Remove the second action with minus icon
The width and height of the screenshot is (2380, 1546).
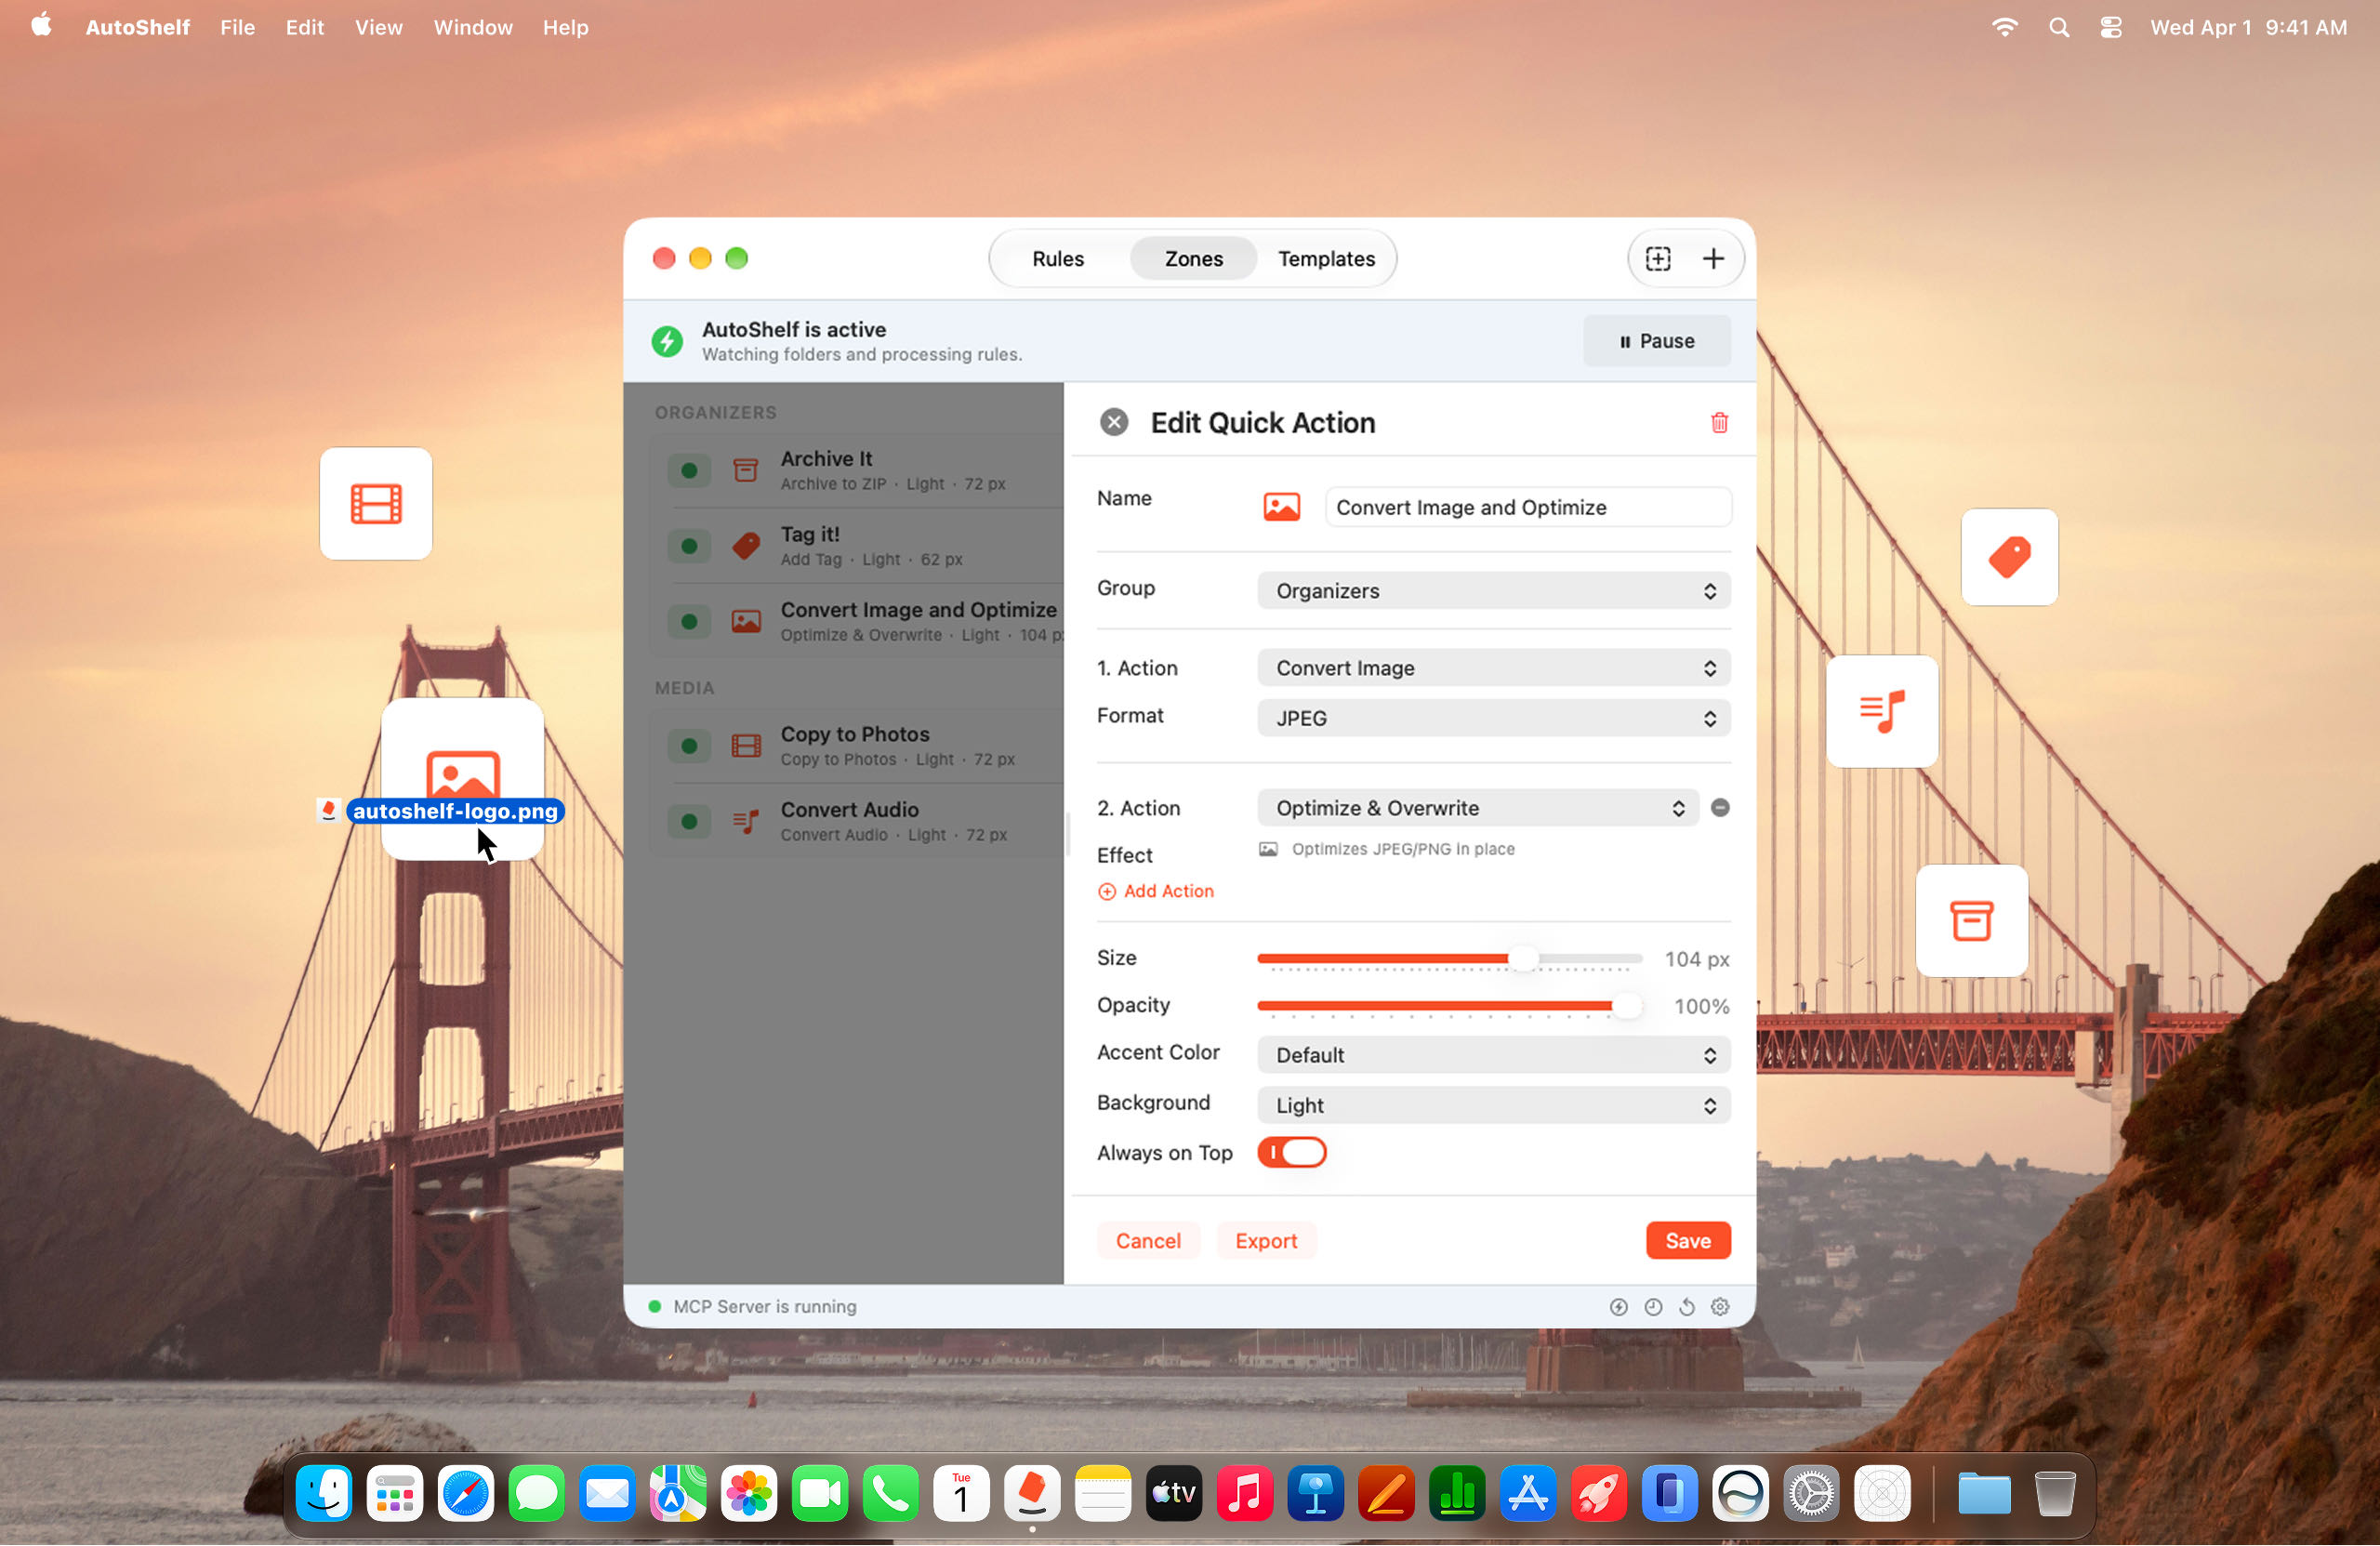pos(1720,808)
